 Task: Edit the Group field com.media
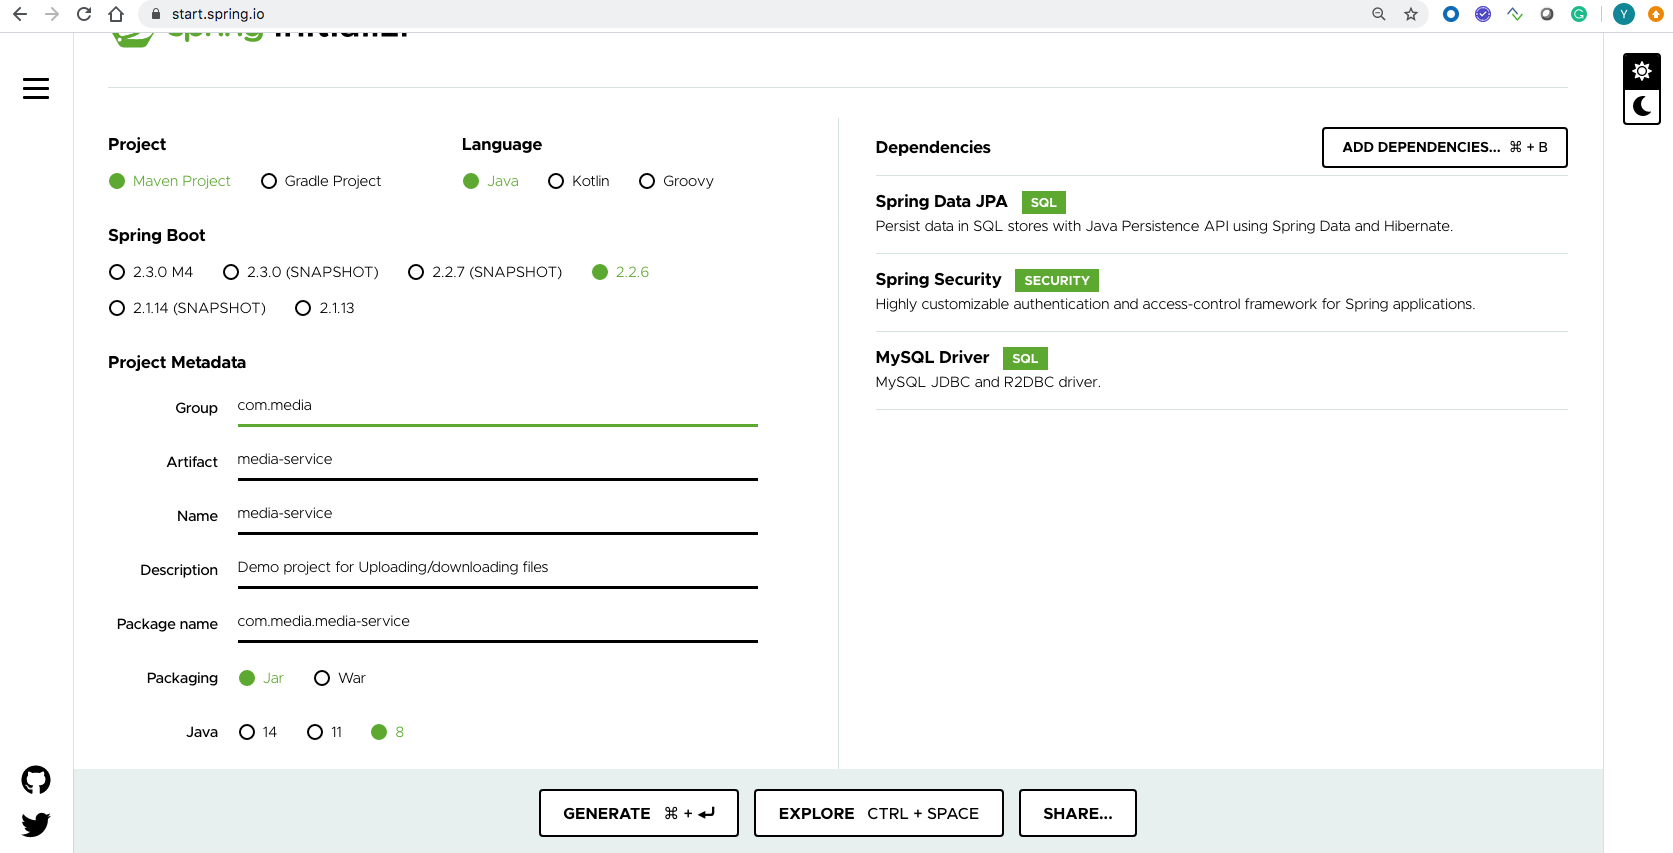[x=496, y=406]
